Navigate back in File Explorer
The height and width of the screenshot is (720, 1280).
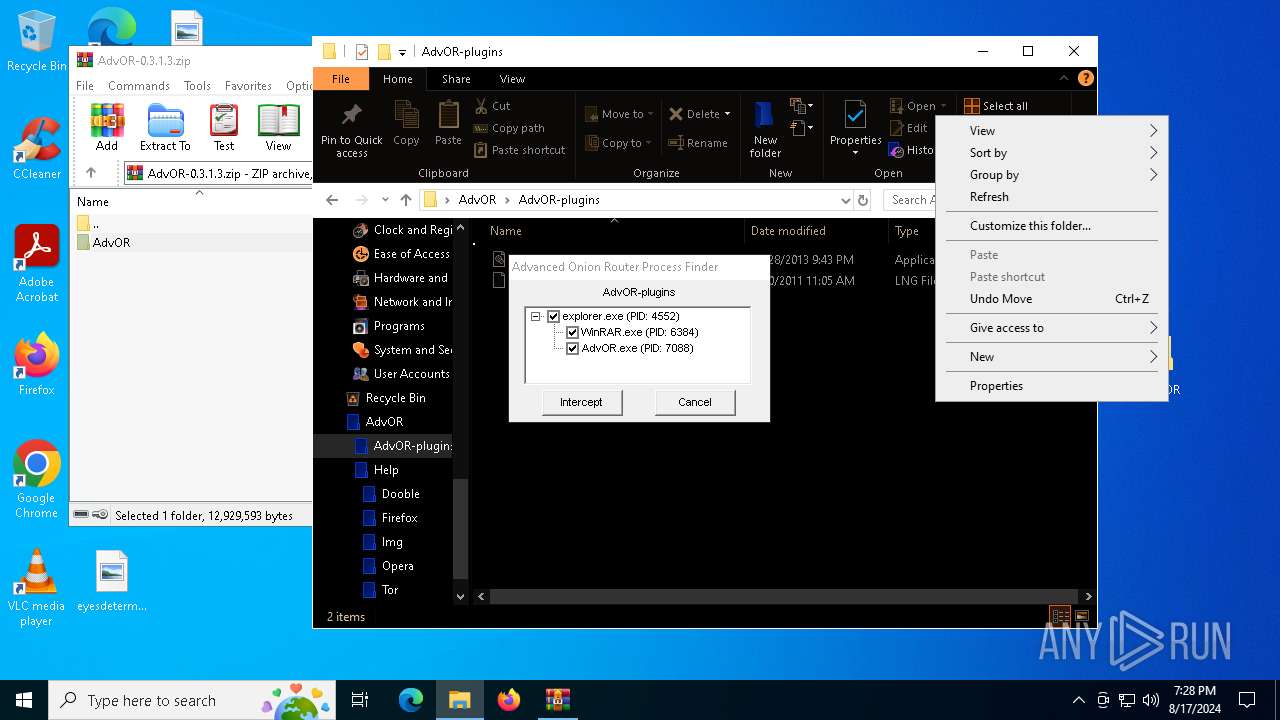pyautogui.click(x=332, y=200)
